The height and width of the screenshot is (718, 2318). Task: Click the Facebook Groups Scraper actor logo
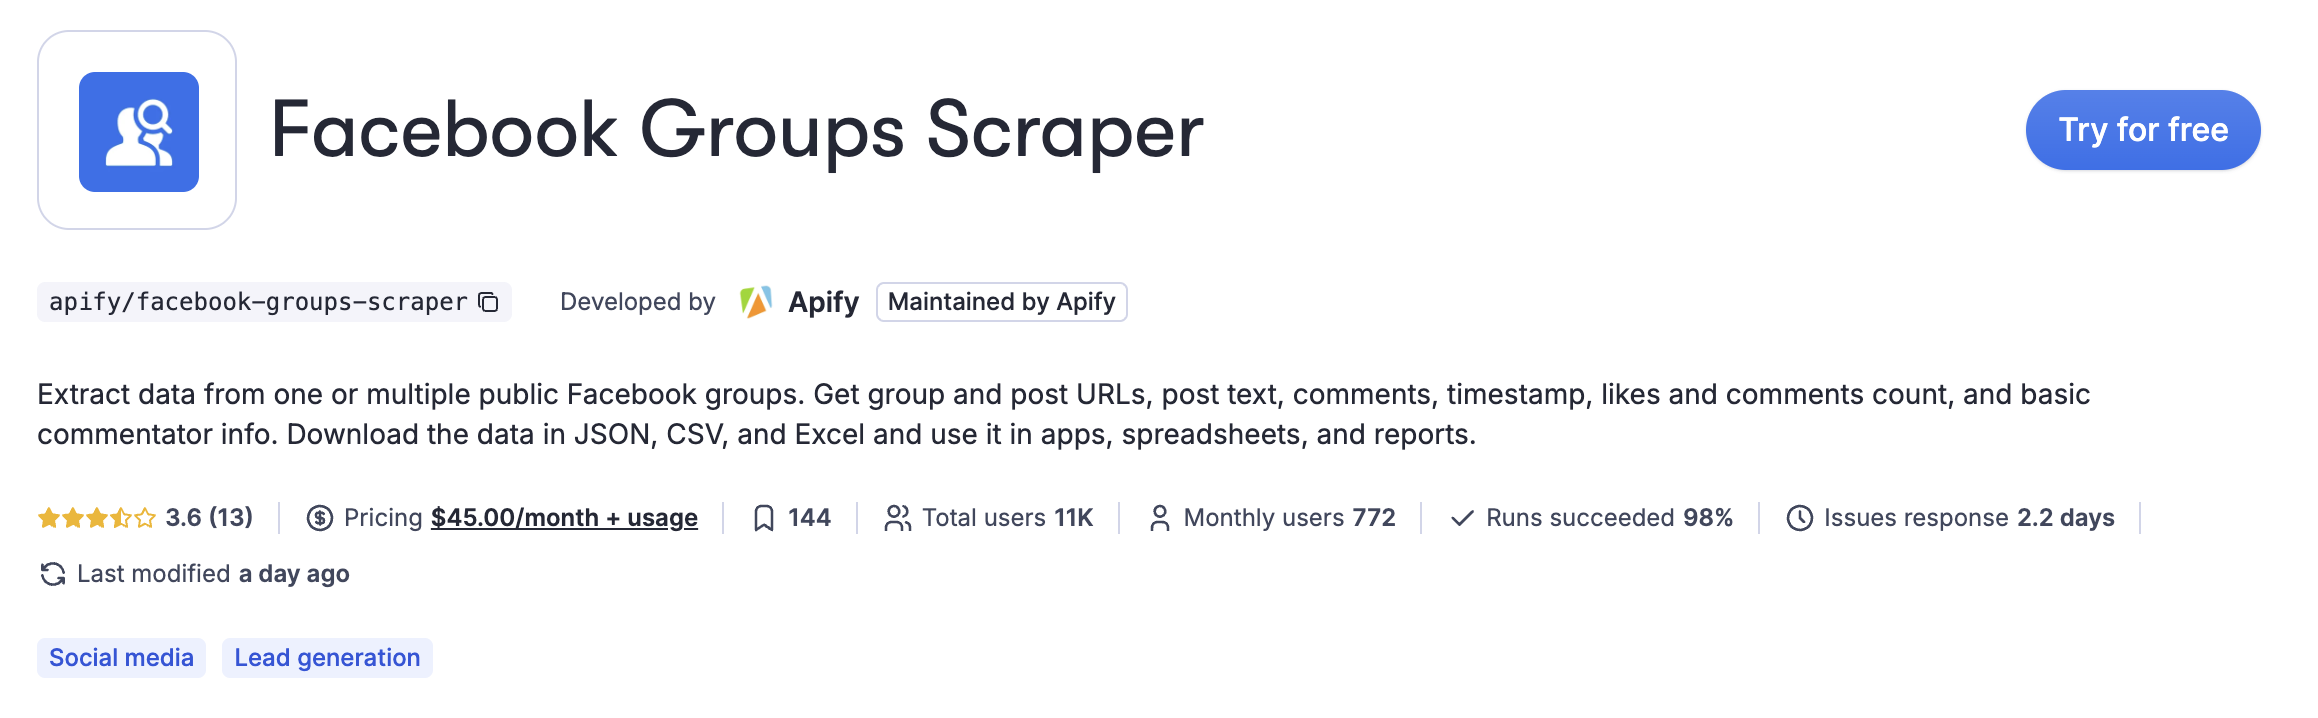point(138,131)
